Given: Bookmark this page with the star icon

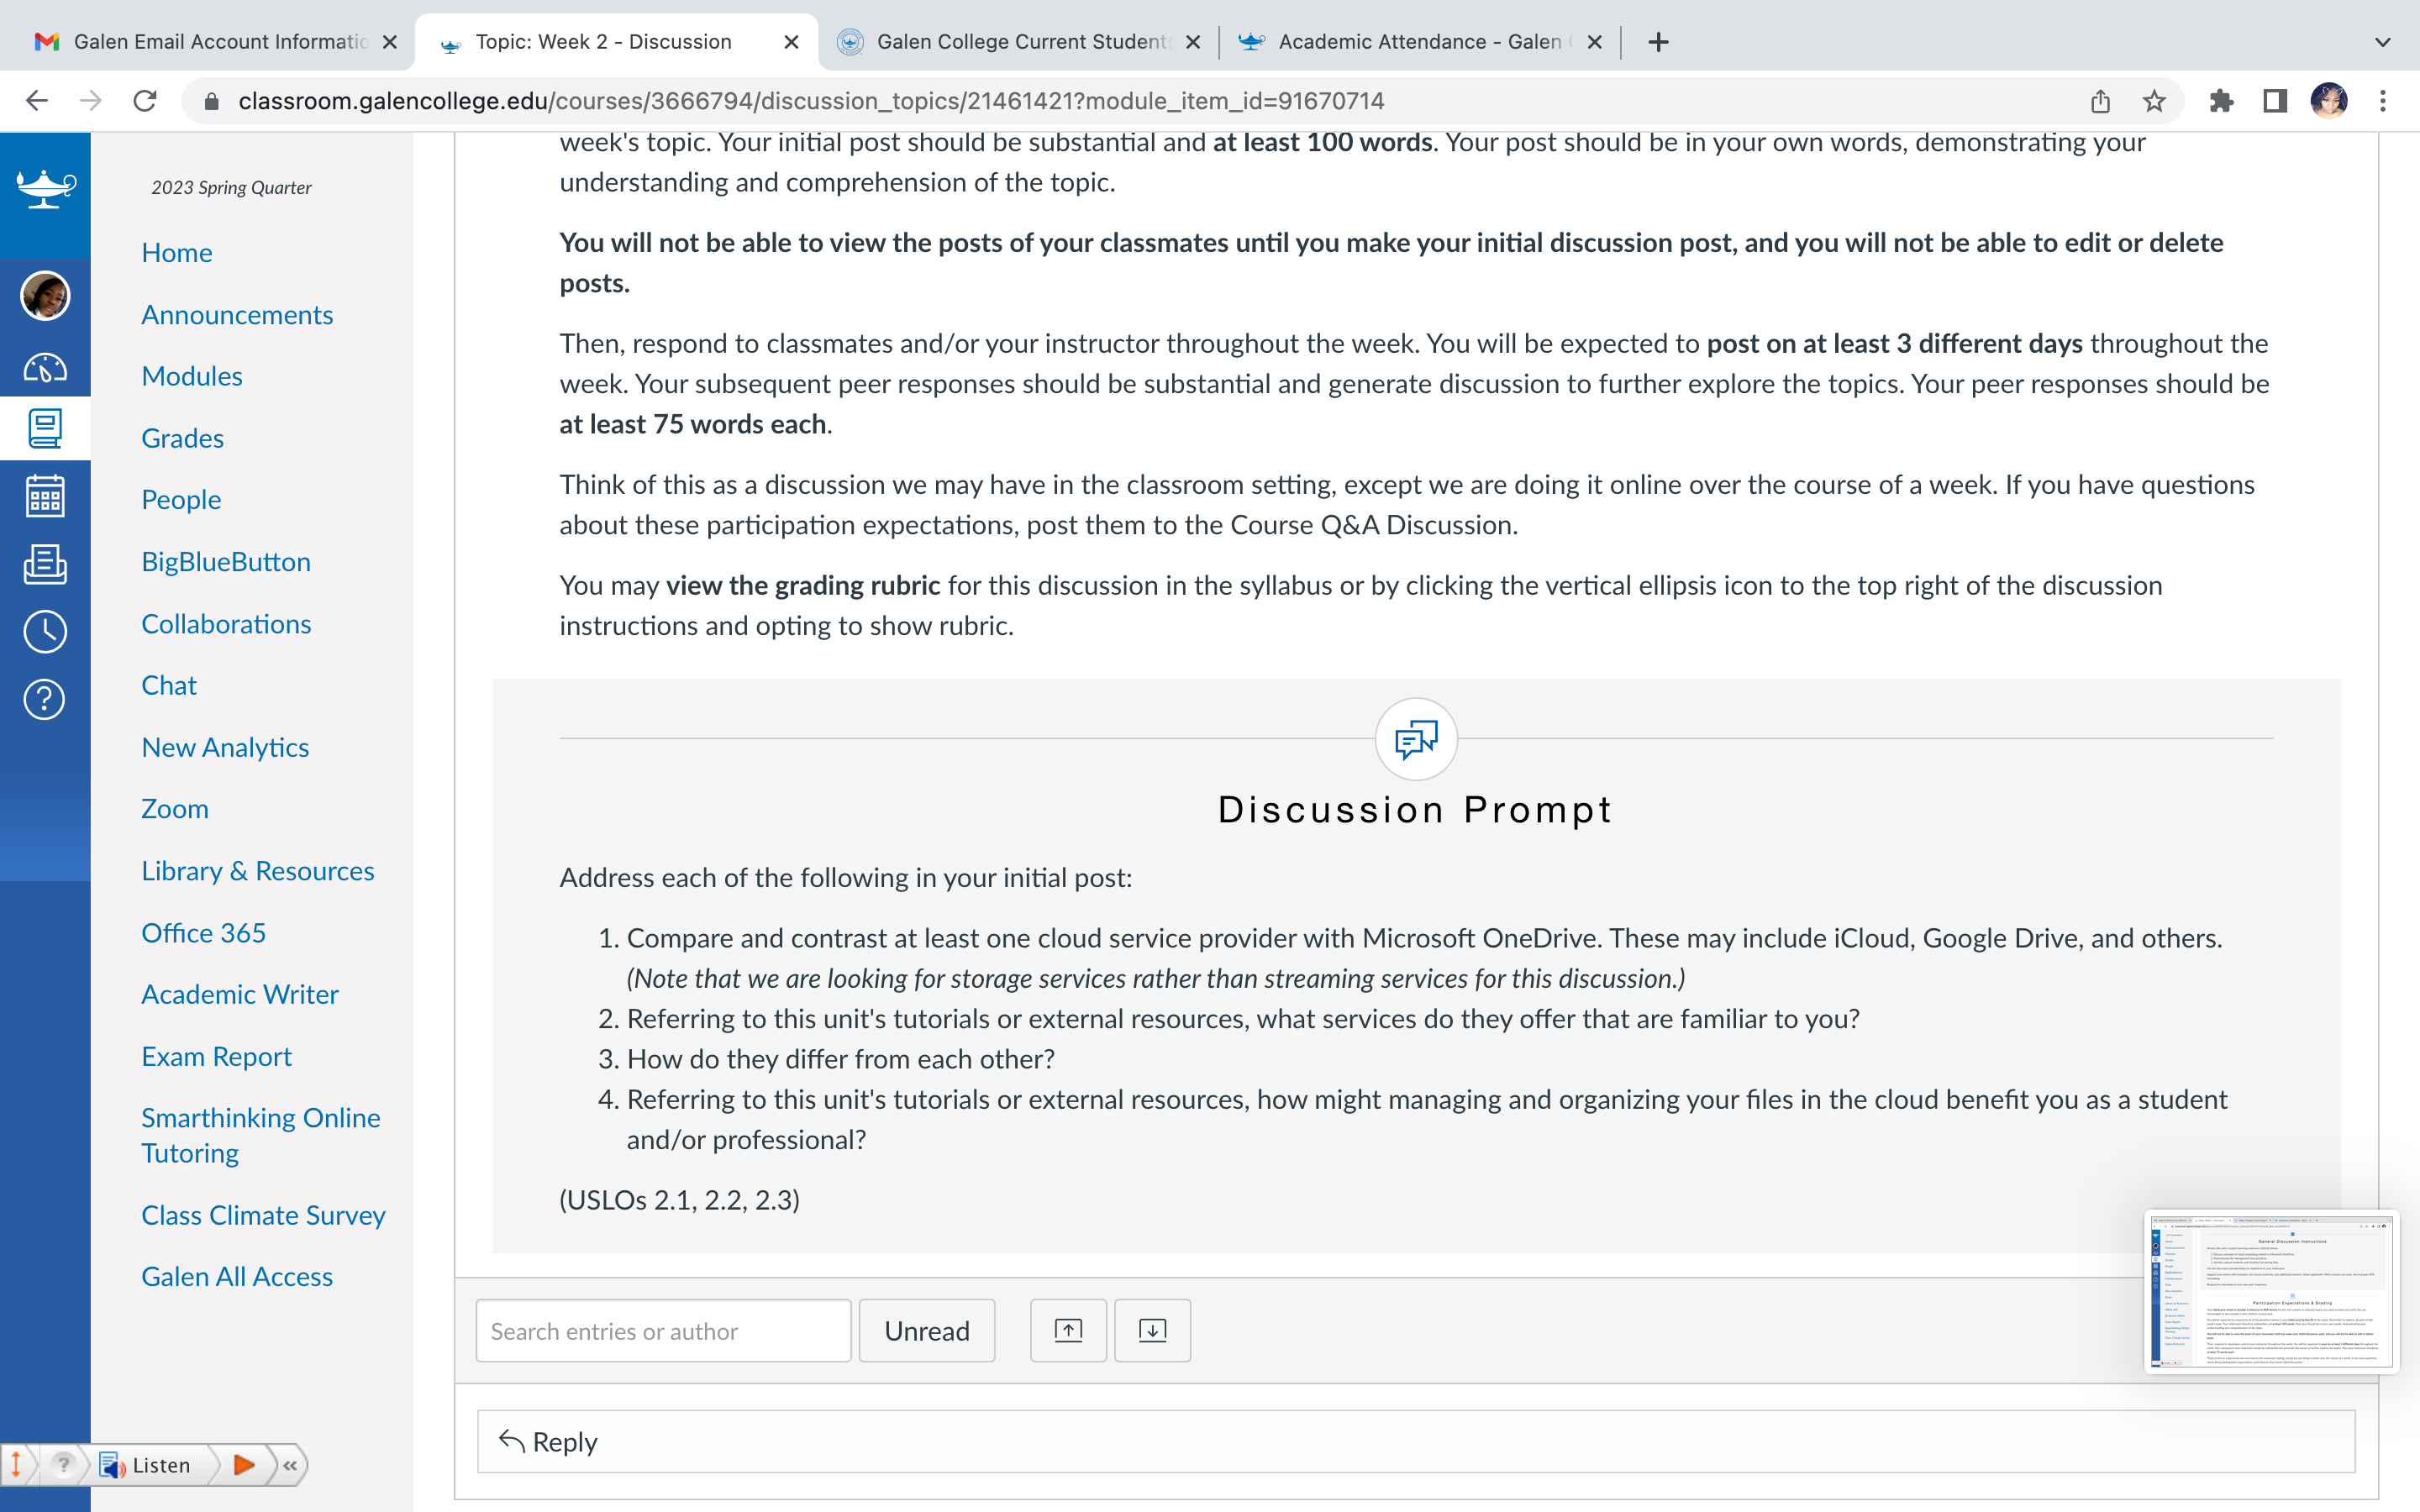Looking at the screenshot, I should [2154, 101].
